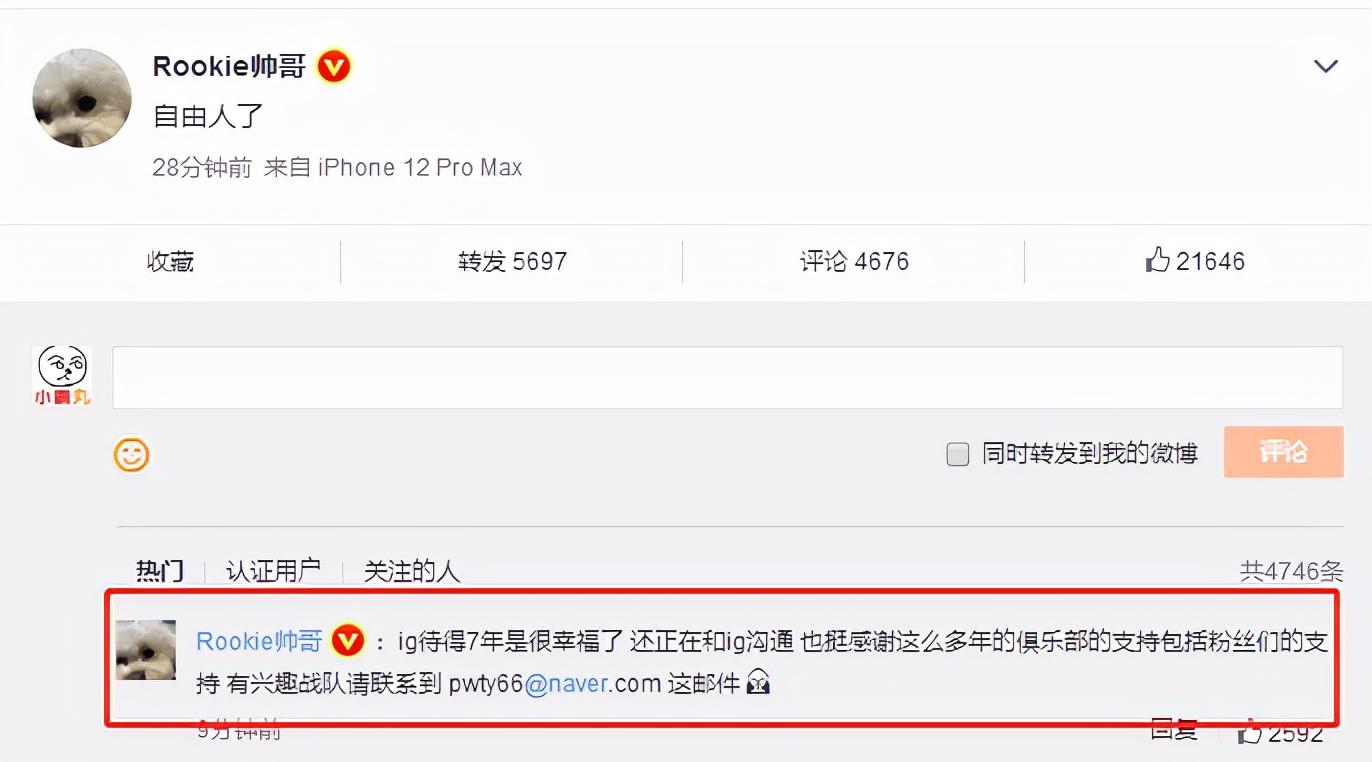
Task: Open 转发 5697 to repost
Action: click(x=512, y=262)
